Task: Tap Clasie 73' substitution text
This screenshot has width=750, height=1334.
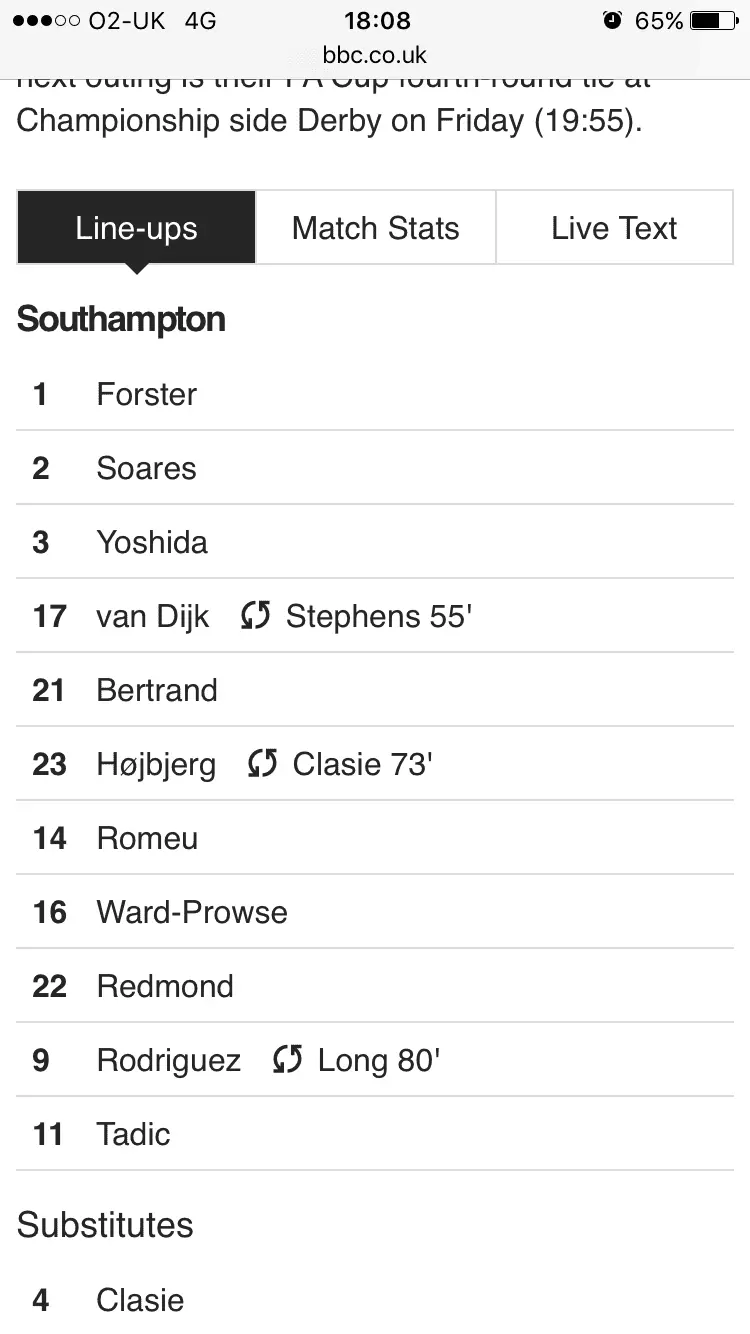Action: [362, 764]
